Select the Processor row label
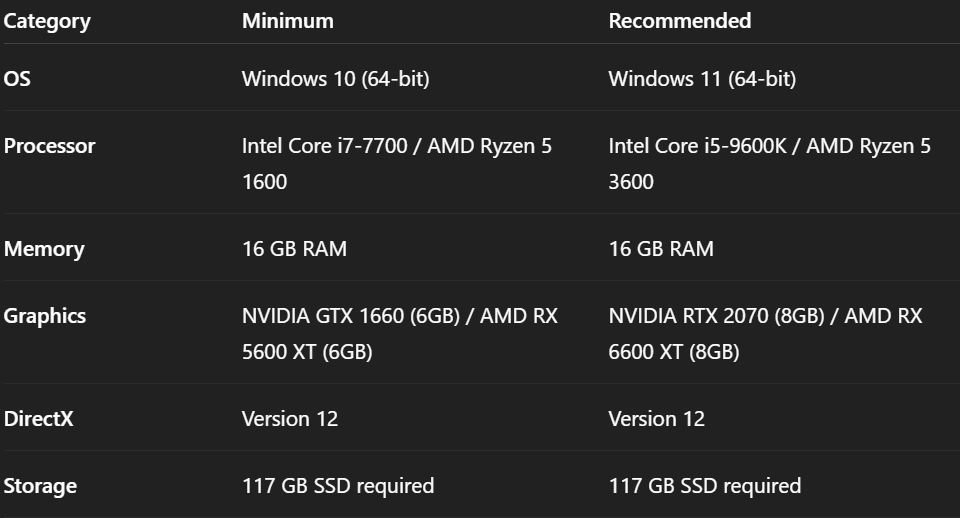960x518 pixels. coord(50,146)
